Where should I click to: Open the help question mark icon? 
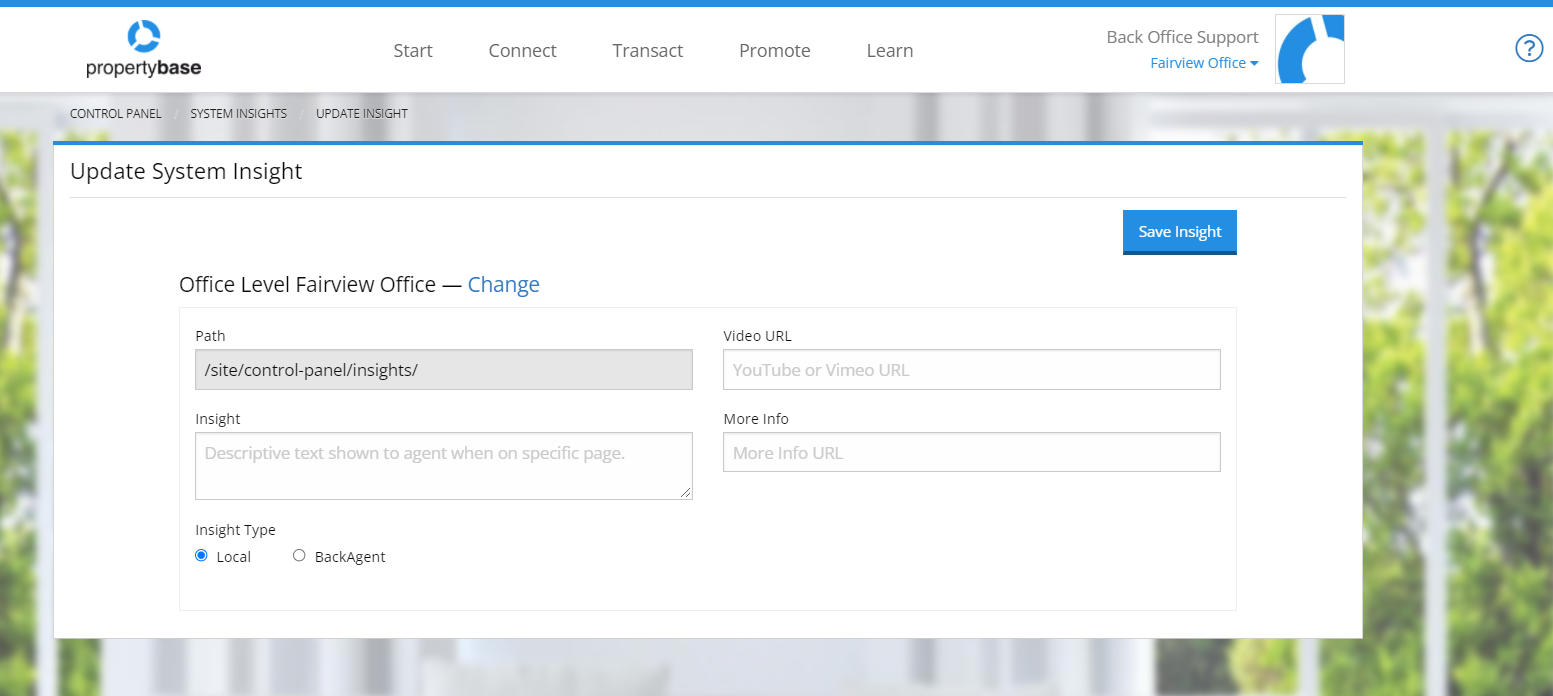click(x=1528, y=48)
